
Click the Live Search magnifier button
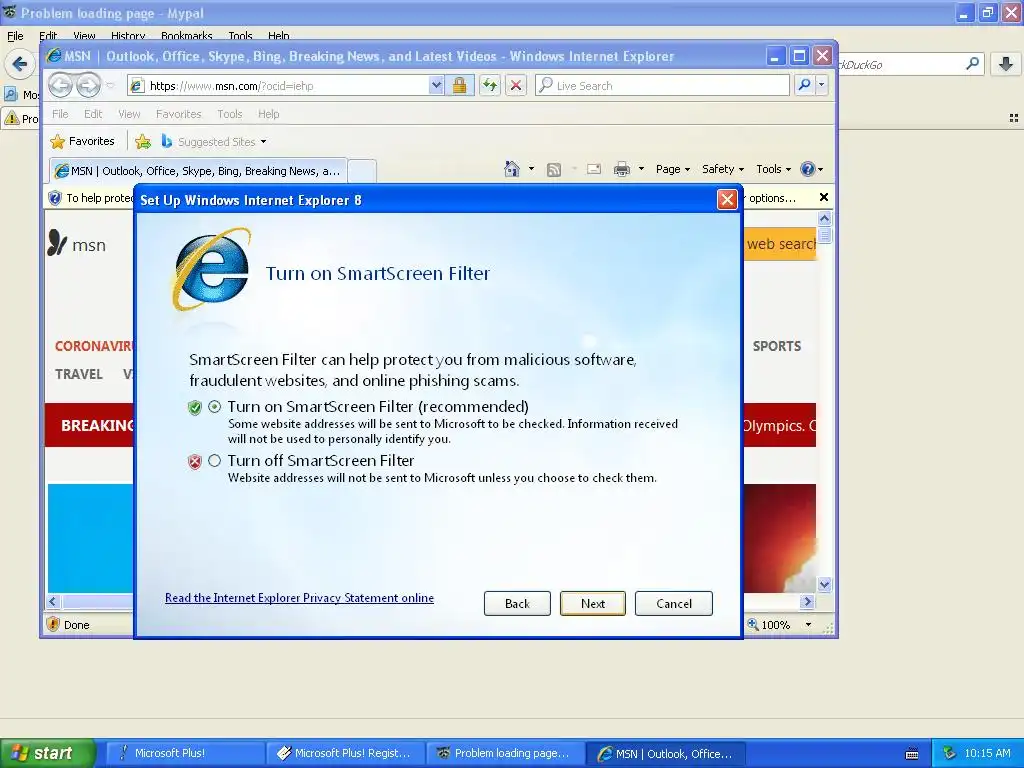point(805,85)
